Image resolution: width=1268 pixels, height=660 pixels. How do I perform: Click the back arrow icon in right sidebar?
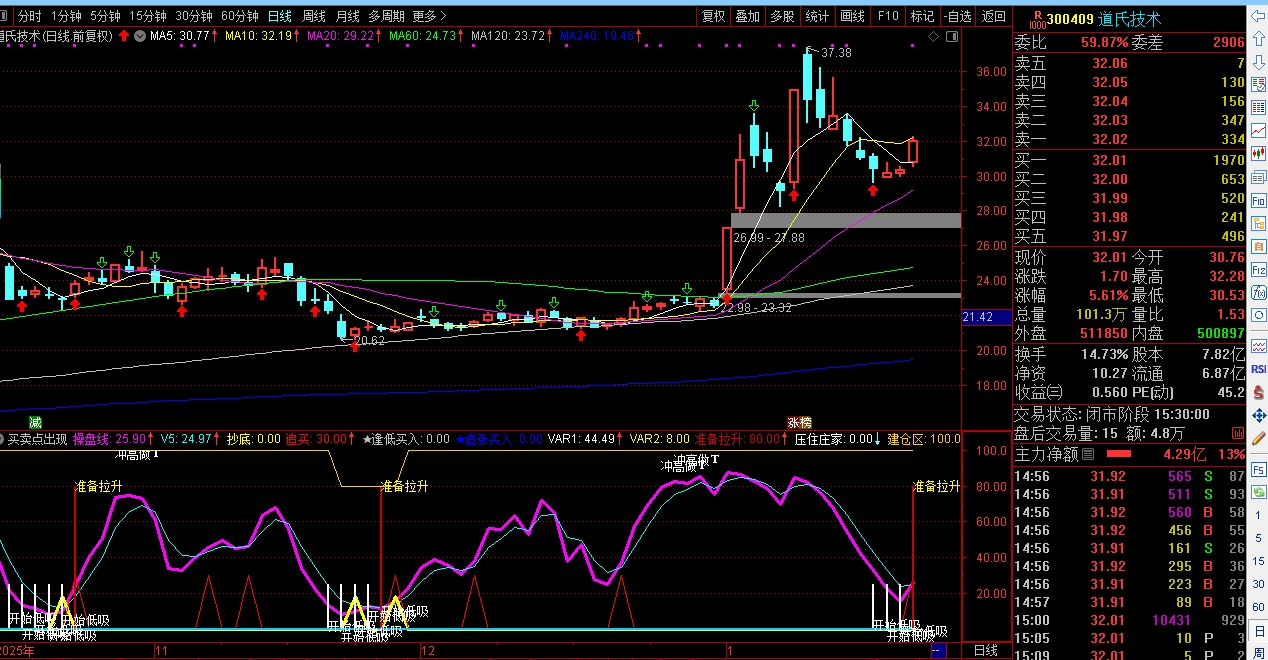[1258, 15]
